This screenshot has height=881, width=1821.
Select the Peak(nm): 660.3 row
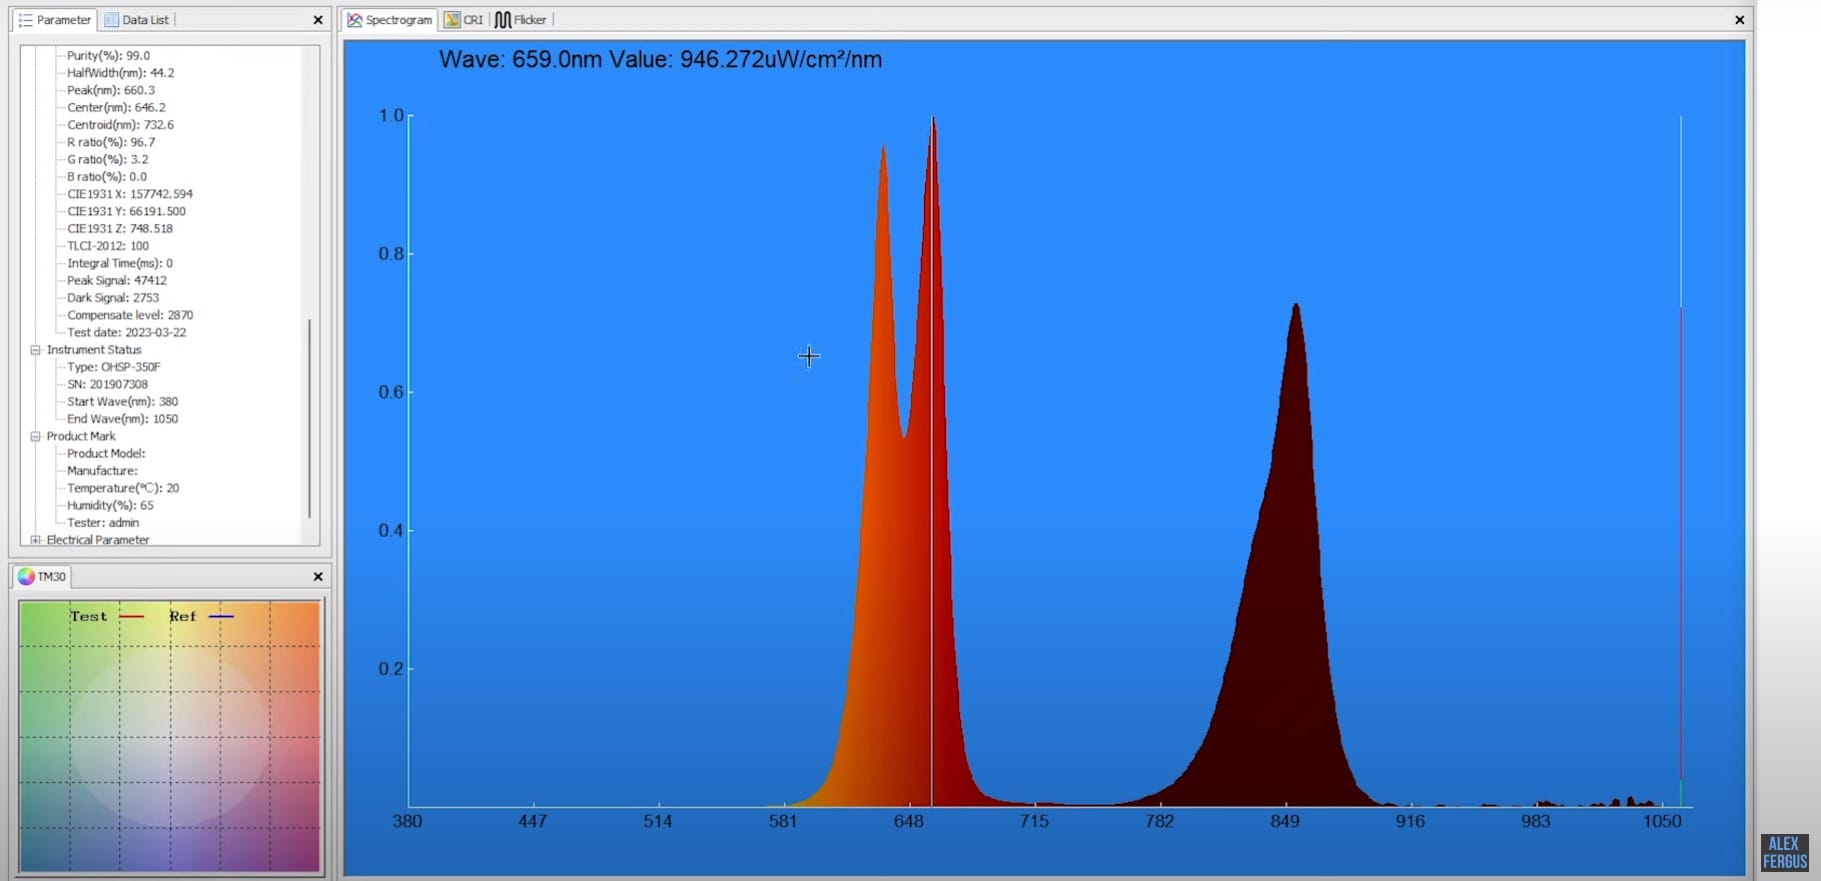110,90
